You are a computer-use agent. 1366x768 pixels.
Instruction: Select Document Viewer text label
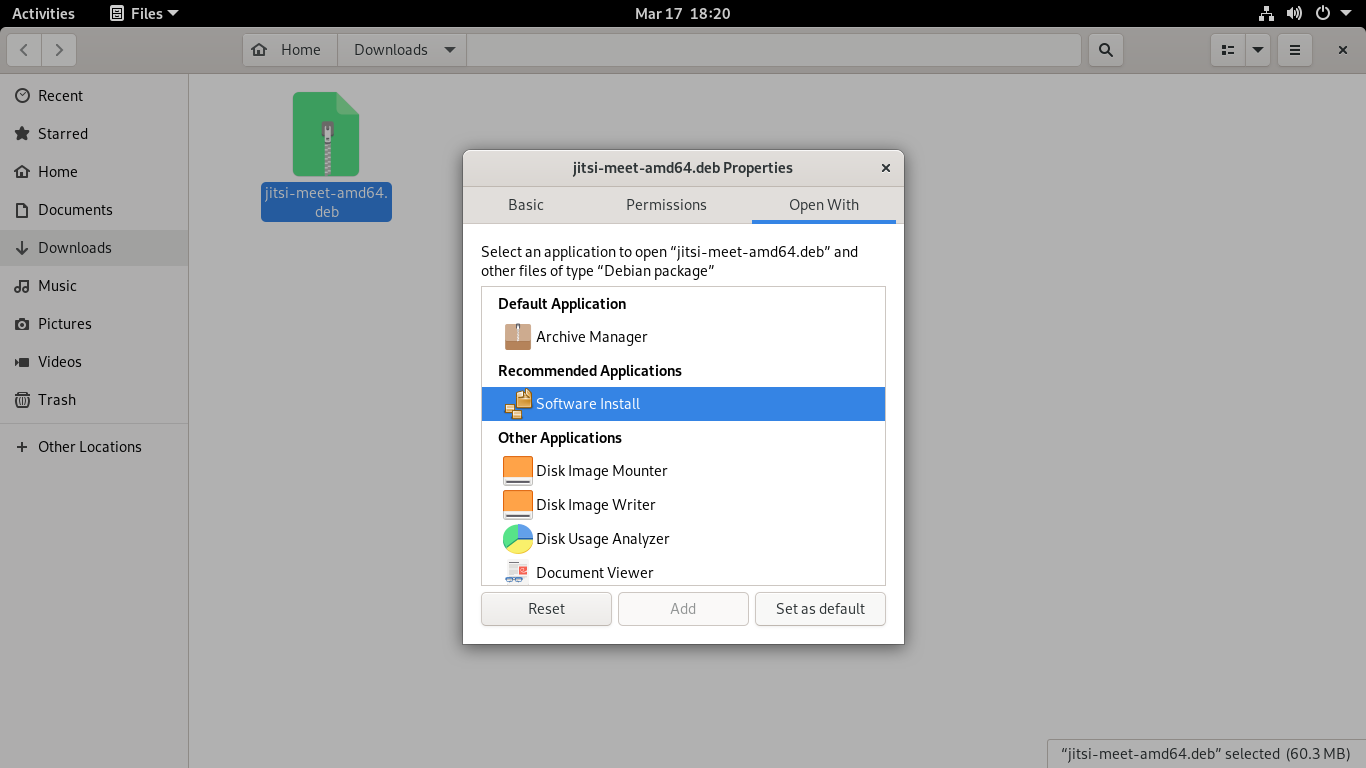(x=595, y=573)
